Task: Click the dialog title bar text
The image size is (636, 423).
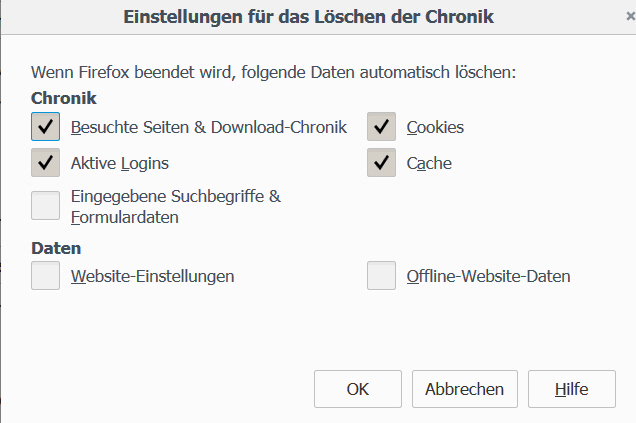Action: (308, 17)
